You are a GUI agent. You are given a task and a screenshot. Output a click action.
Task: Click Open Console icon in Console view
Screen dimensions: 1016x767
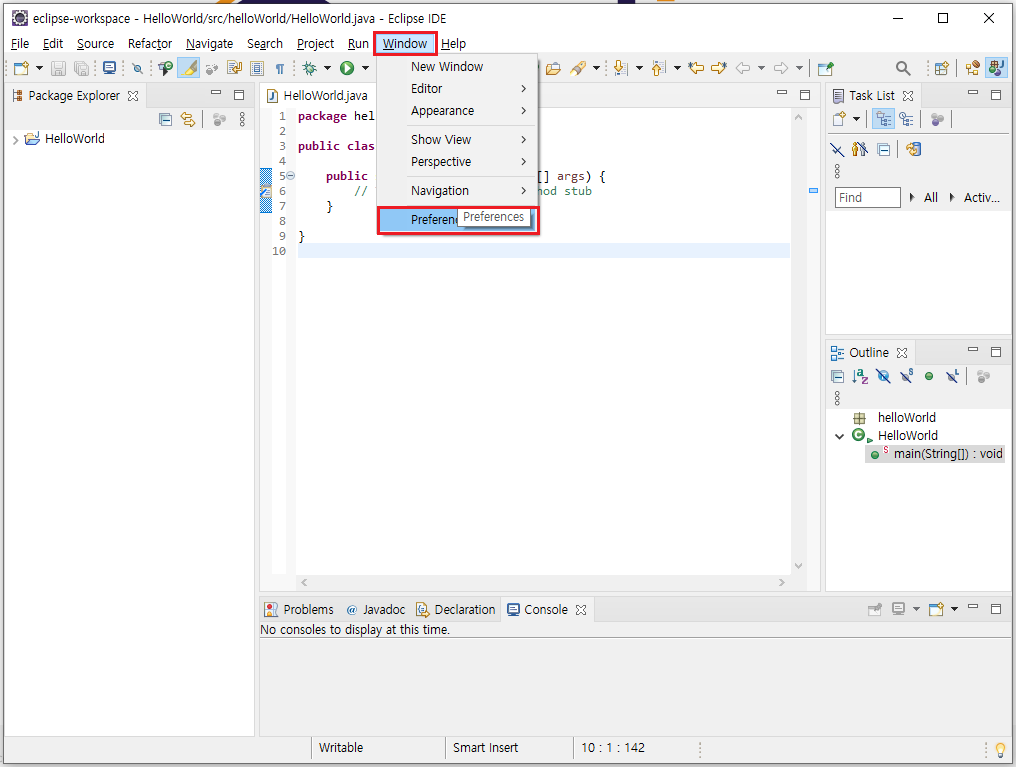[936, 609]
